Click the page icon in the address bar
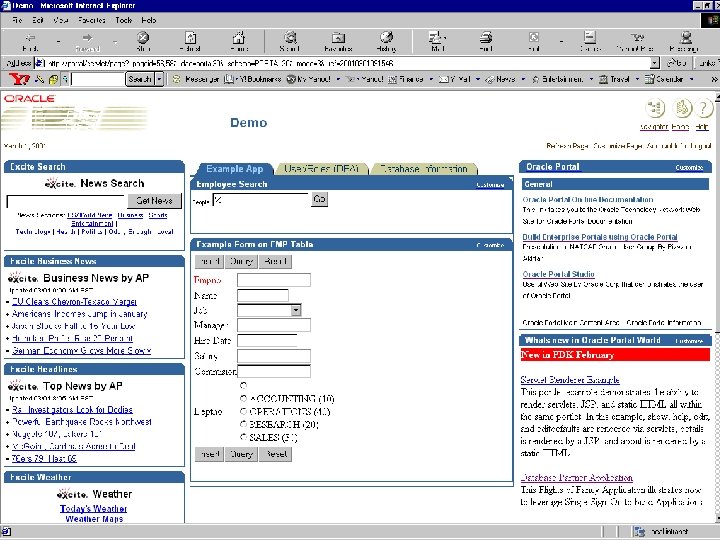 40,63
